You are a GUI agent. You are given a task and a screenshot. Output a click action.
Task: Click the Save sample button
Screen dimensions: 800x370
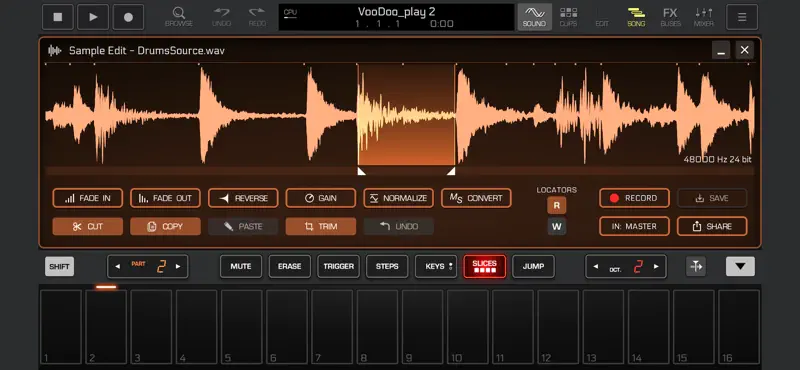coord(712,198)
